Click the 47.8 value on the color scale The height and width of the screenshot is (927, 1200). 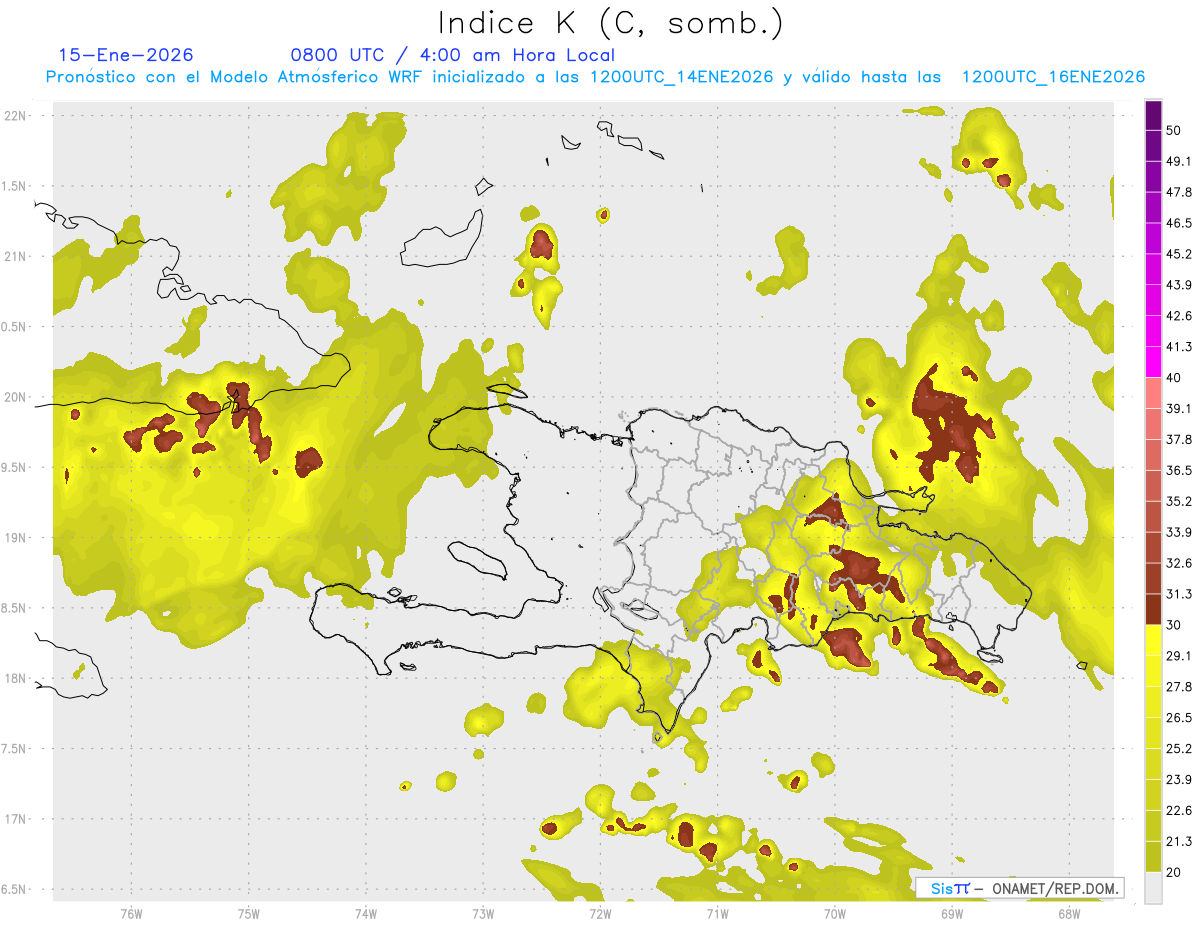(1179, 192)
